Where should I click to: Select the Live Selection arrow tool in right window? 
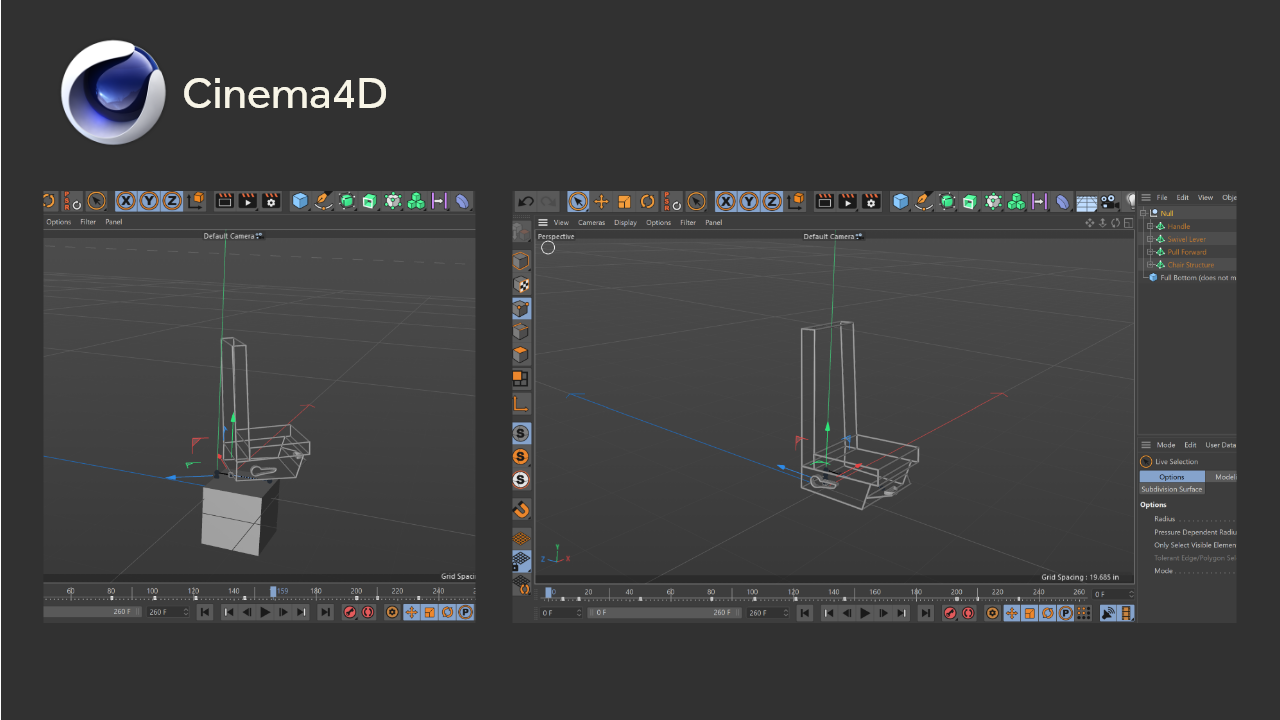click(x=578, y=202)
